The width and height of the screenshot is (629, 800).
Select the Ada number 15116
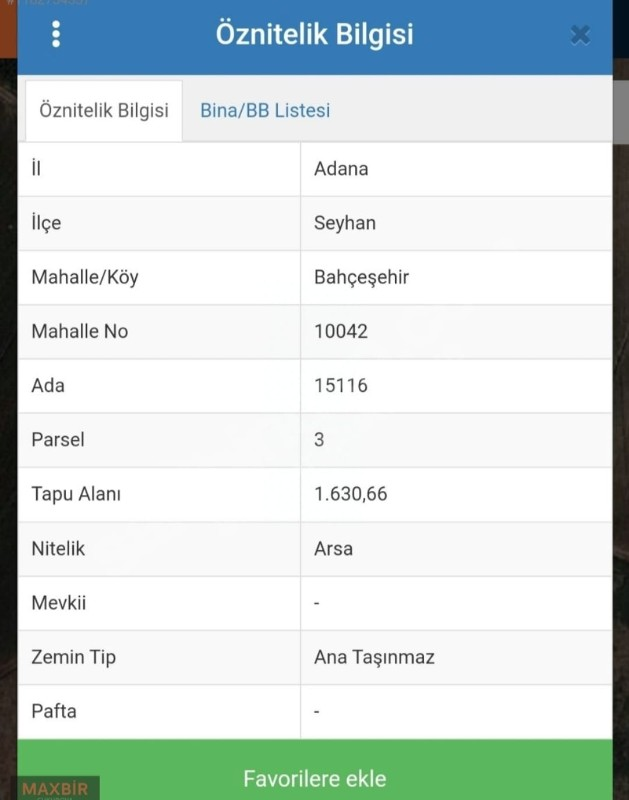coord(341,385)
